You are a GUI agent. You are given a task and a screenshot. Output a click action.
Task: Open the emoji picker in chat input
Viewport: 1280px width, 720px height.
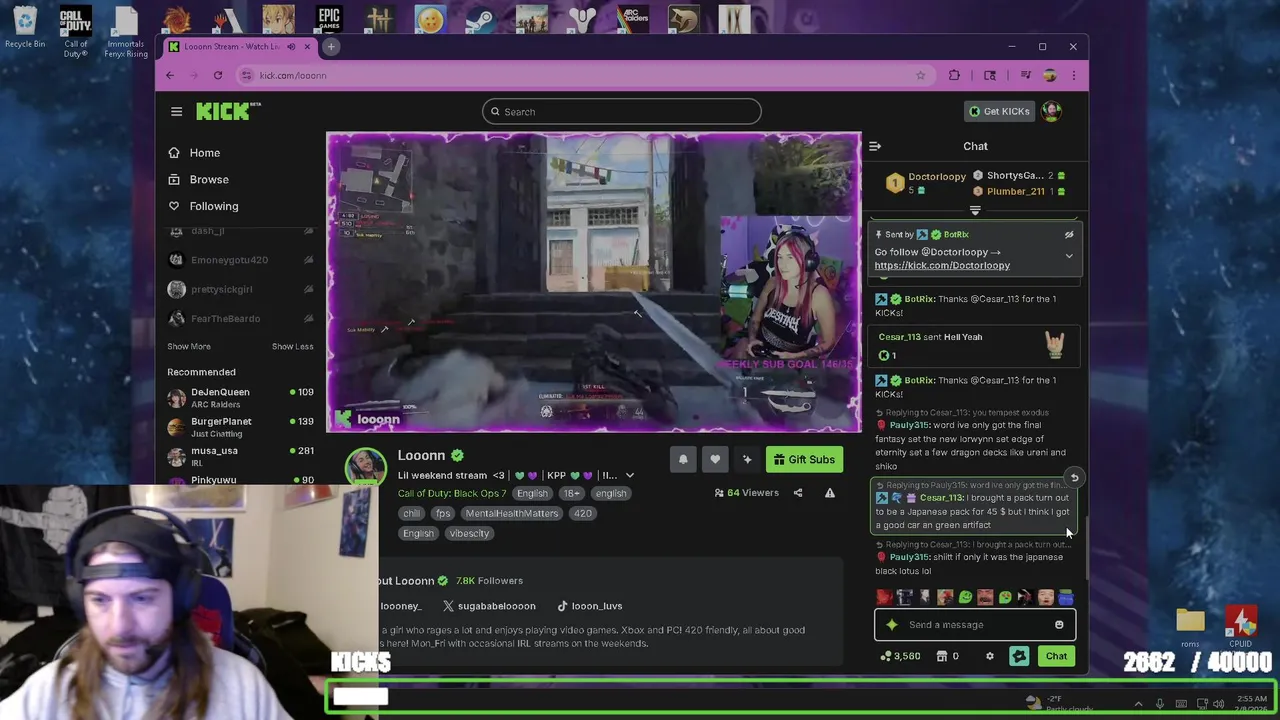tap(1059, 625)
